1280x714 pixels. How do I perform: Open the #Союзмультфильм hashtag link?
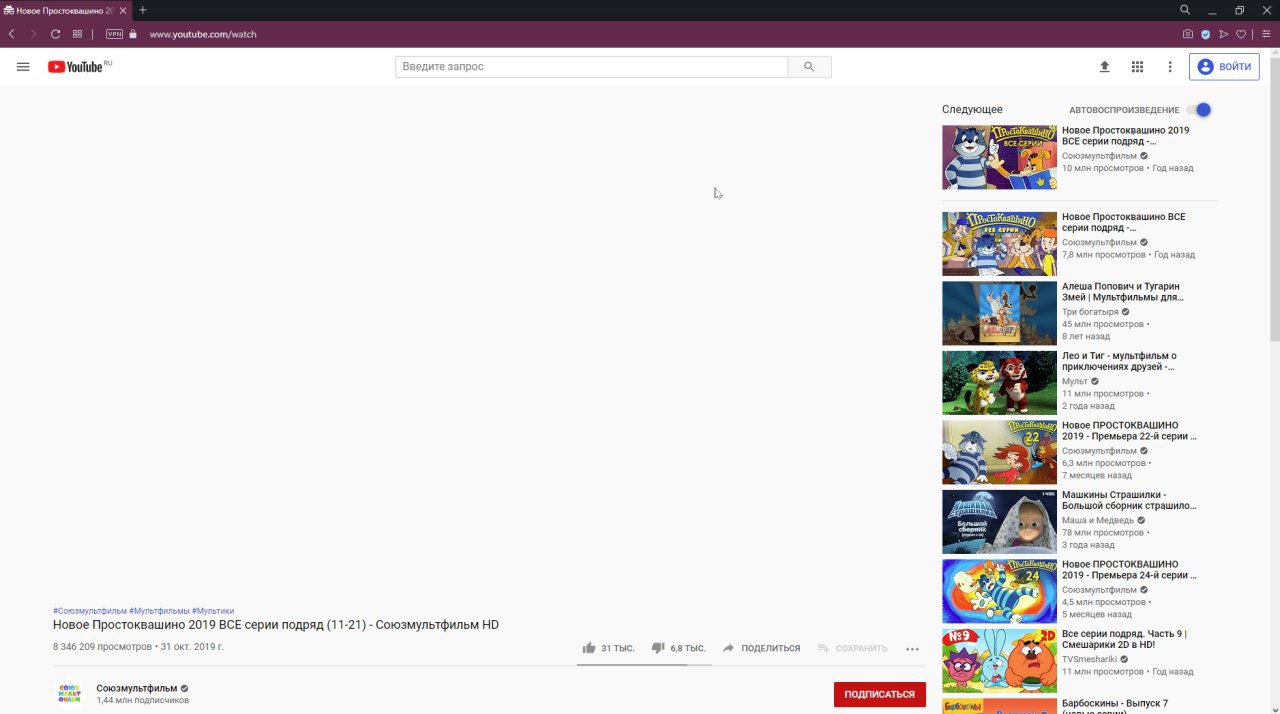tap(90, 611)
